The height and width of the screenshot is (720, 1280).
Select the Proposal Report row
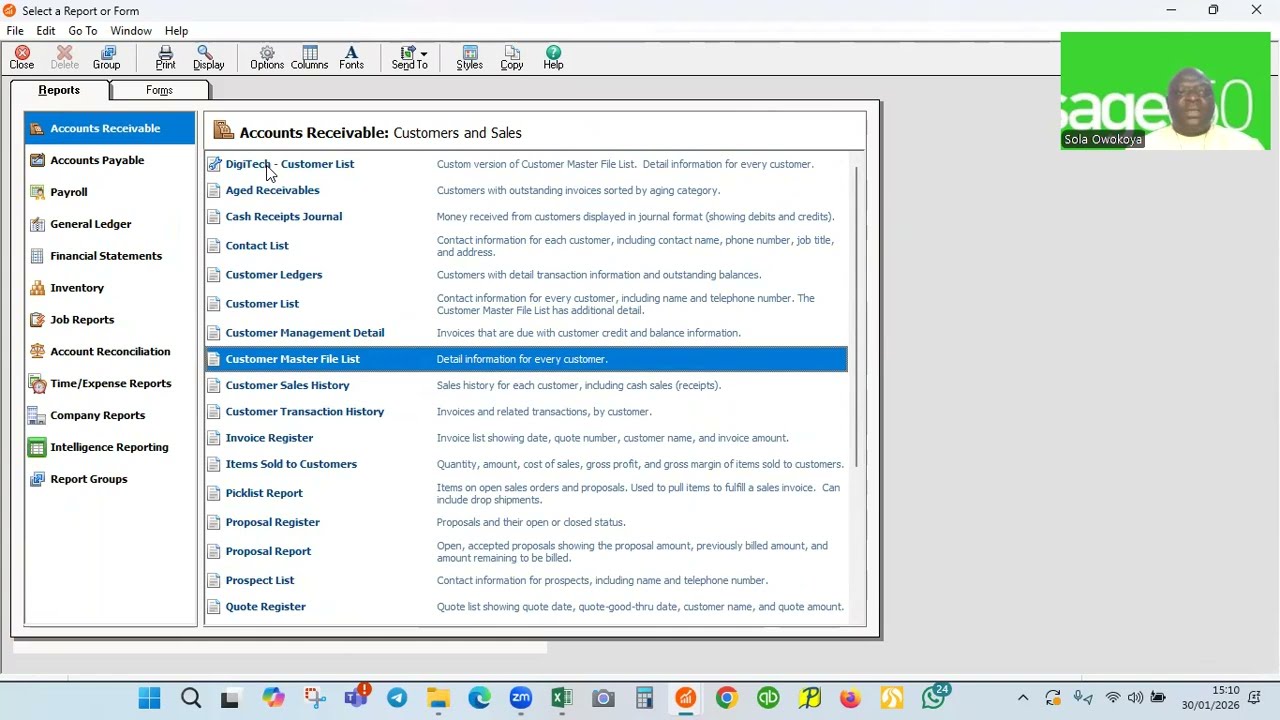pos(526,551)
